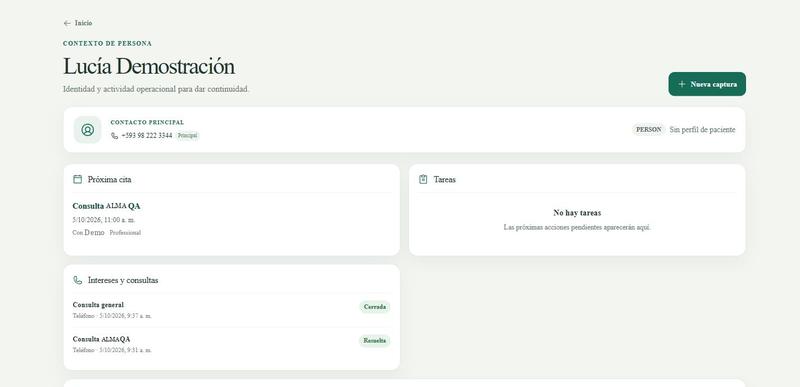
Task: Click the Lucía Demostración title
Action: pos(149,66)
